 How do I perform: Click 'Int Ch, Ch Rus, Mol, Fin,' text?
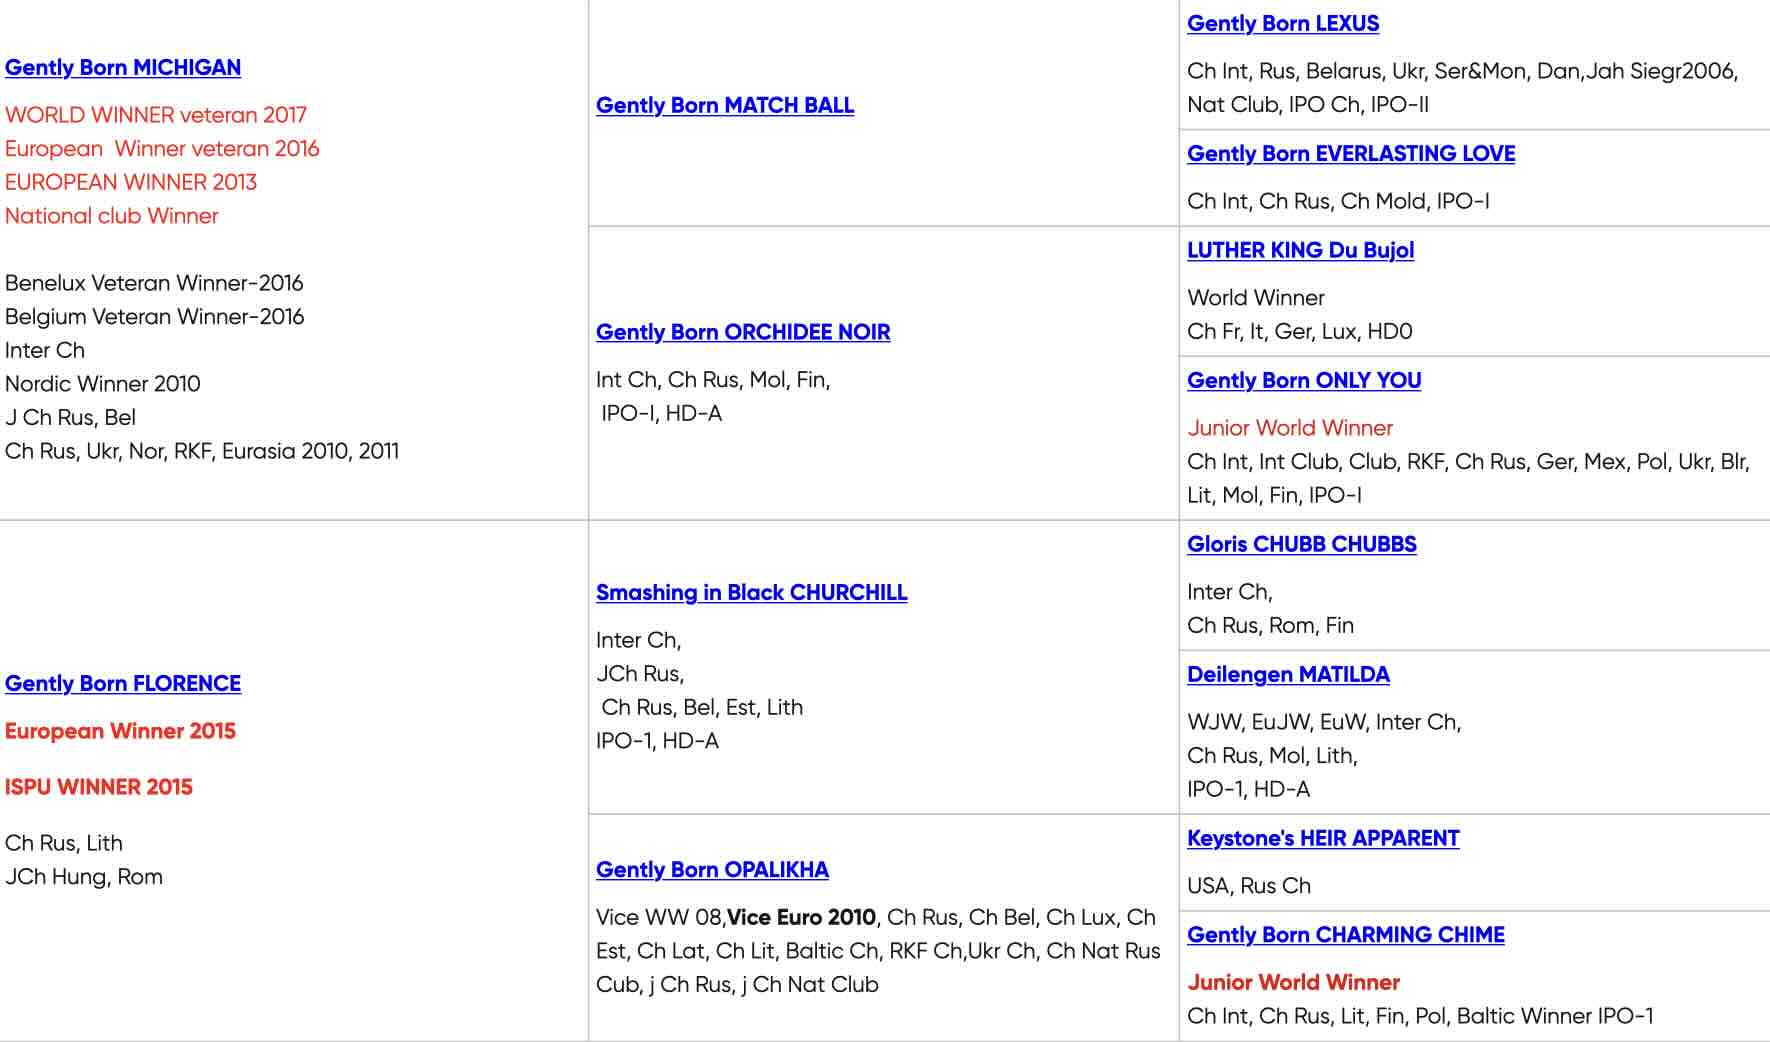click(713, 380)
